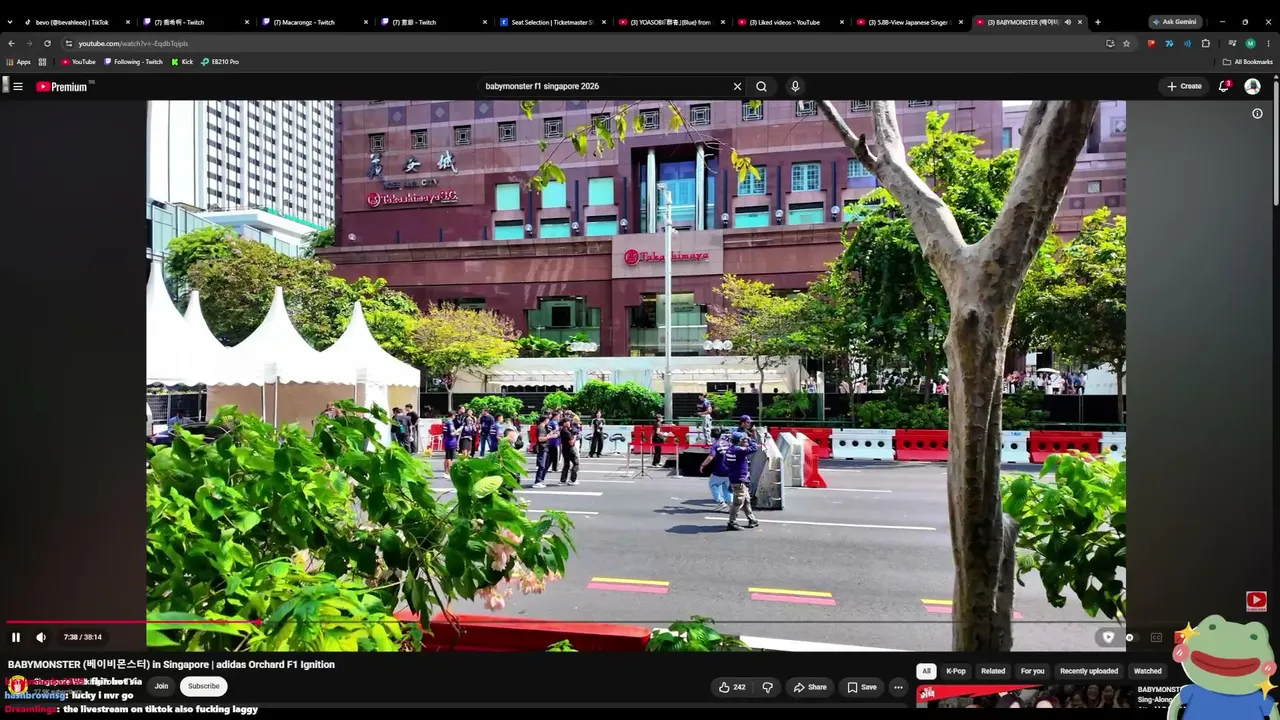This screenshot has width=1280, height=720.
Task: Switch to the Macarongz Twitch tab
Action: coord(315,22)
